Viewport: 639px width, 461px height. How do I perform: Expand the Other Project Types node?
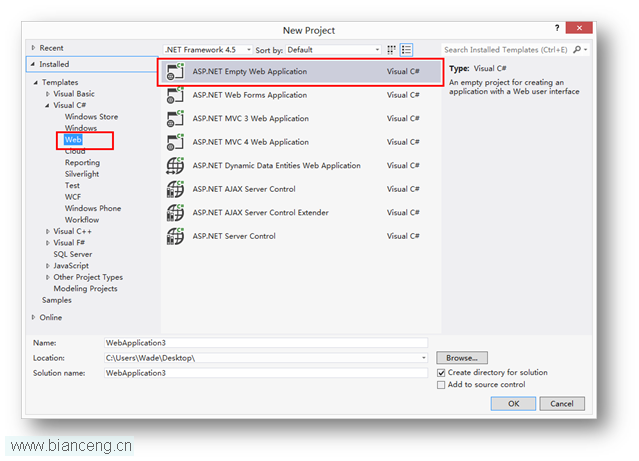pos(48,277)
